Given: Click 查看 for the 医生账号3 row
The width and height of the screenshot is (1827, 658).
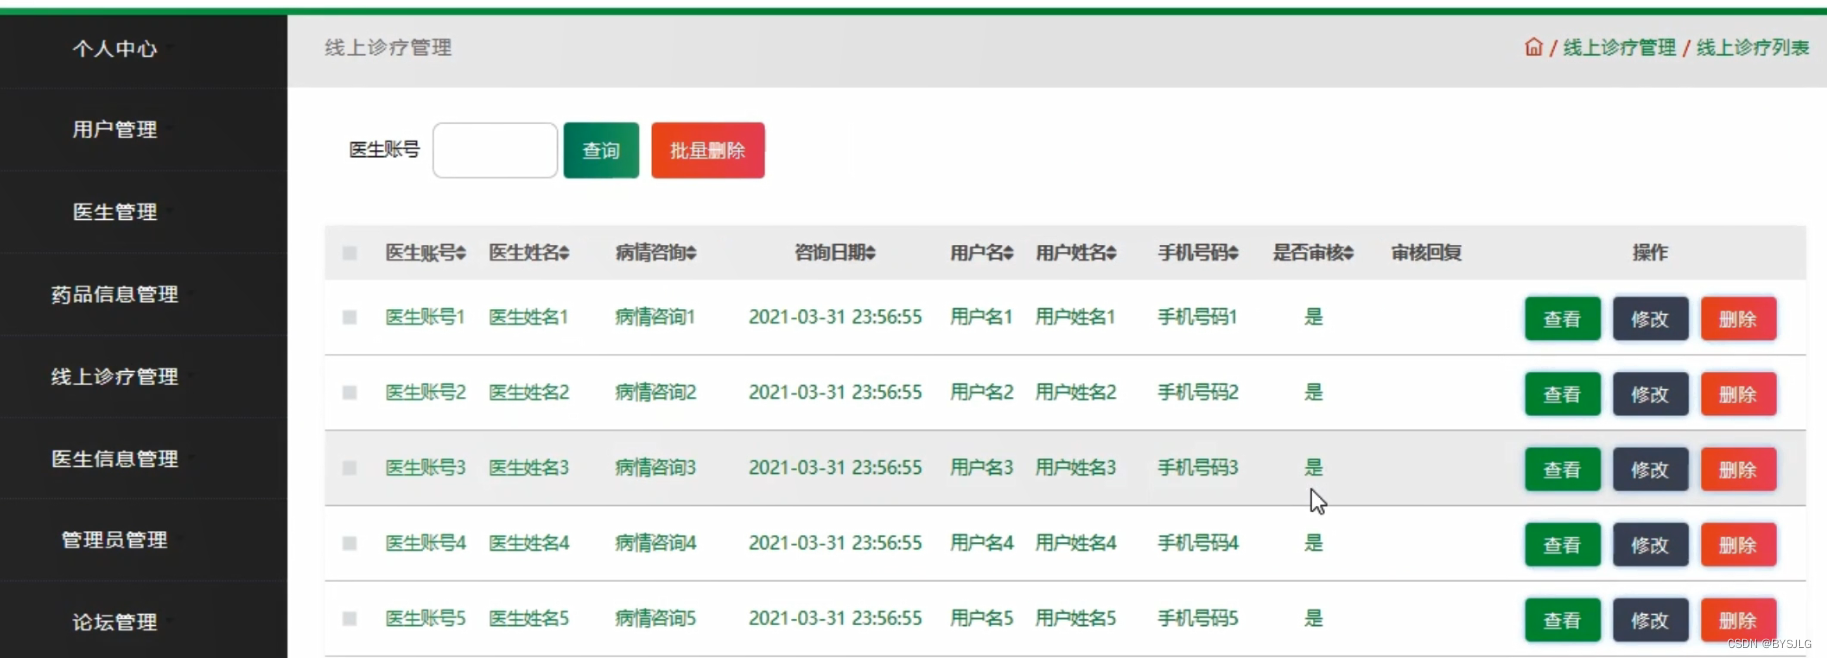Looking at the screenshot, I should pyautogui.click(x=1562, y=470).
